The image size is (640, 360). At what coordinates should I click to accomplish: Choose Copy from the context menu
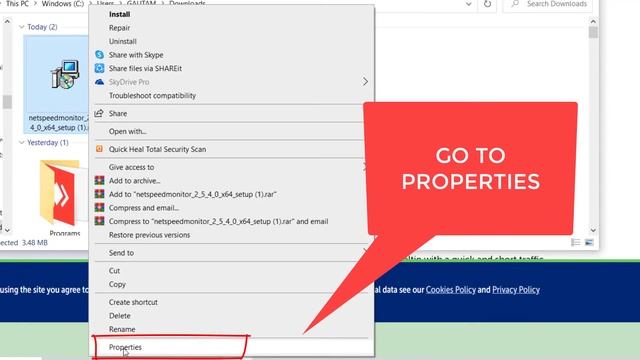[117, 284]
